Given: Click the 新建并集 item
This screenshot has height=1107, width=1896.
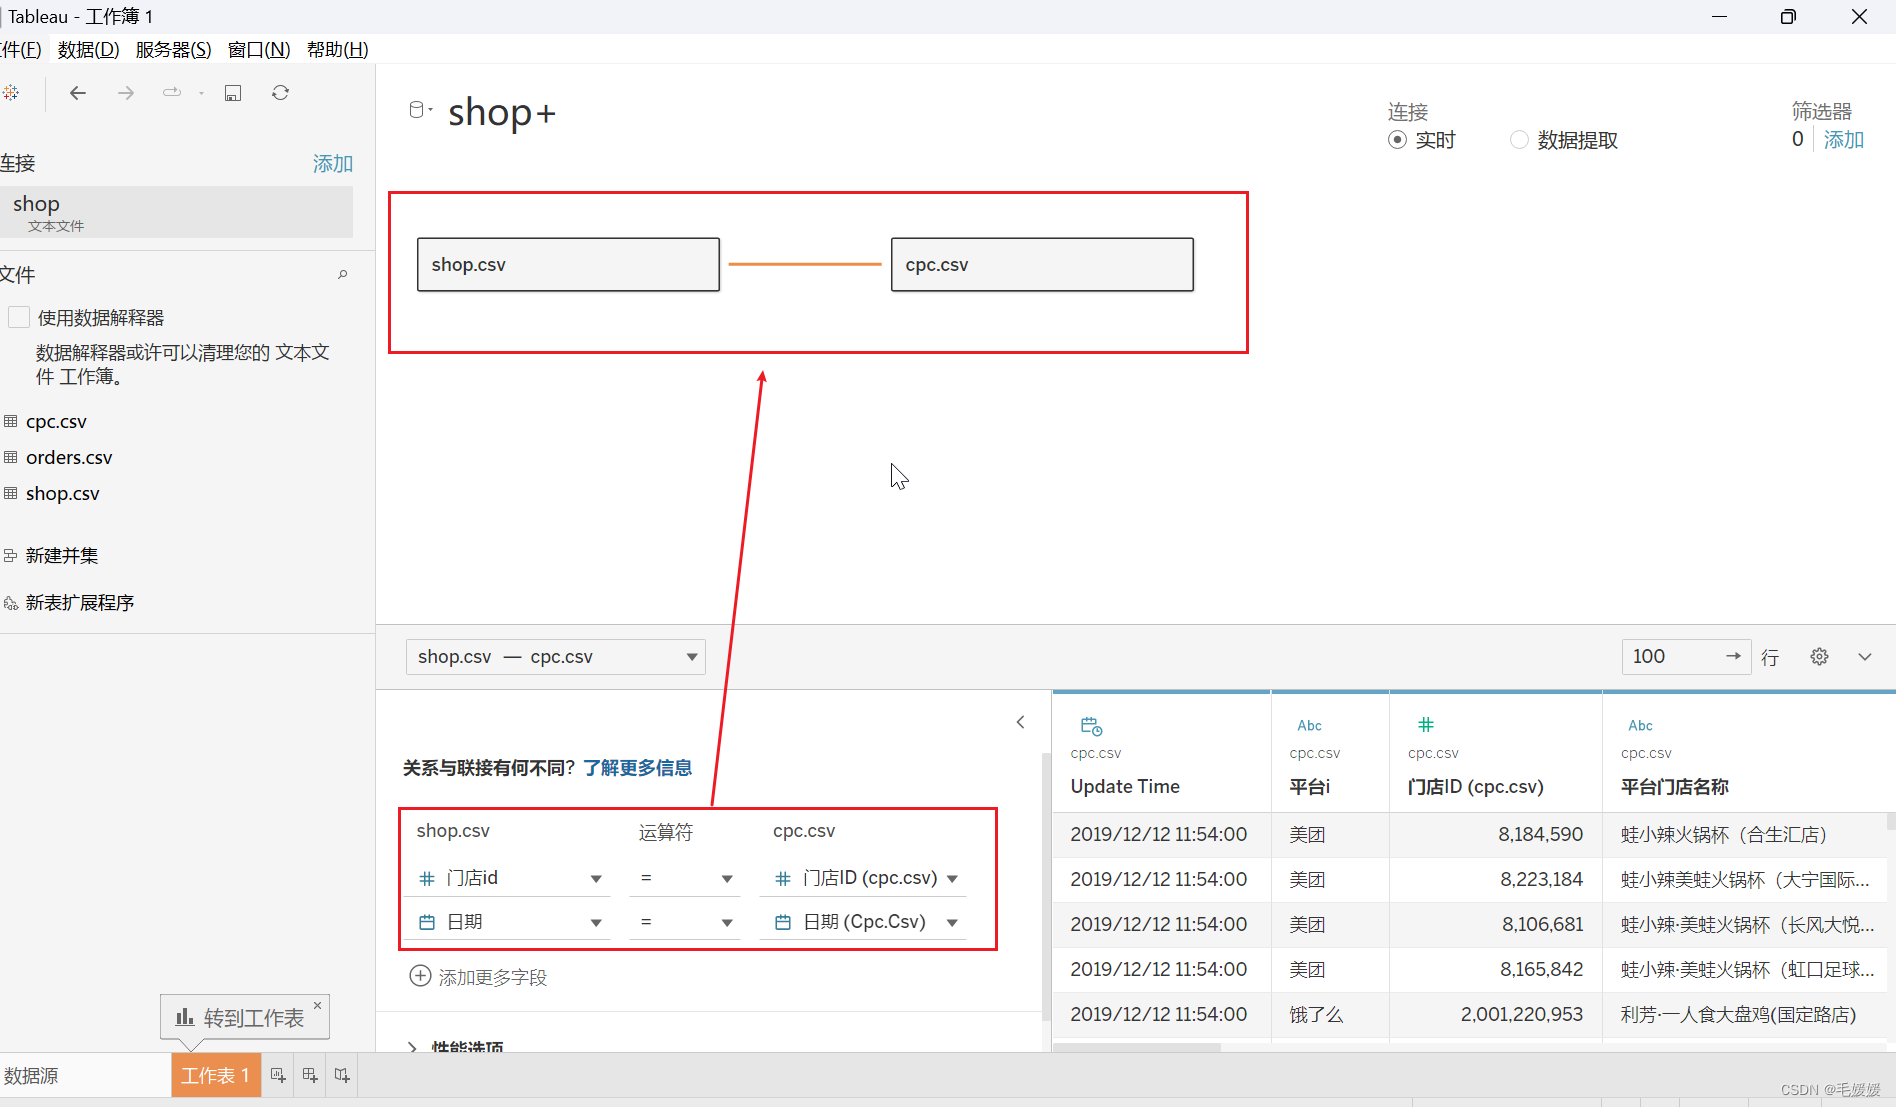Looking at the screenshot, I should [x=62, y=555].
